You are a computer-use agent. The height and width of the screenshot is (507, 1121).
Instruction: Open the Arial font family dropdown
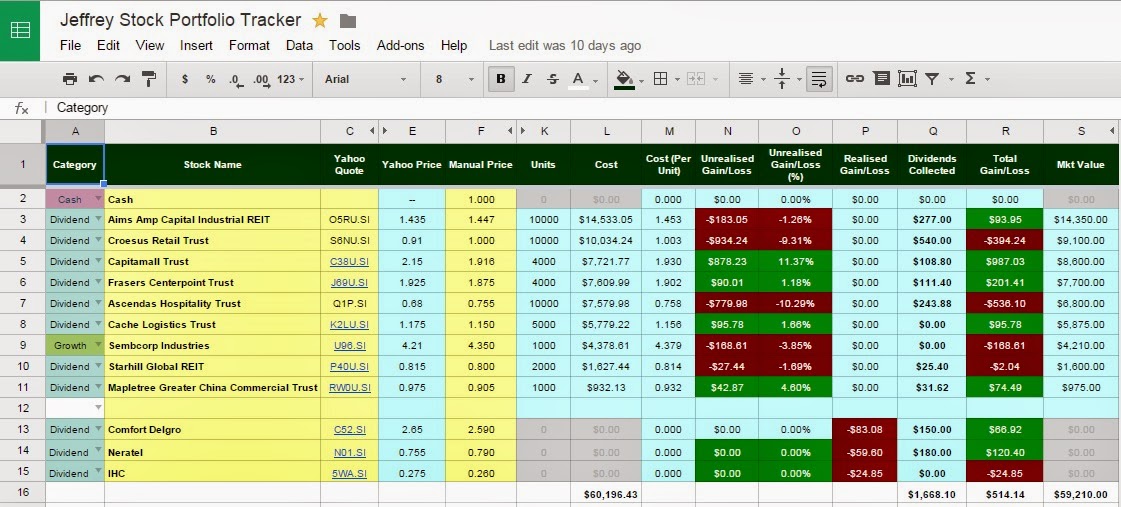[x=365, y=79]
